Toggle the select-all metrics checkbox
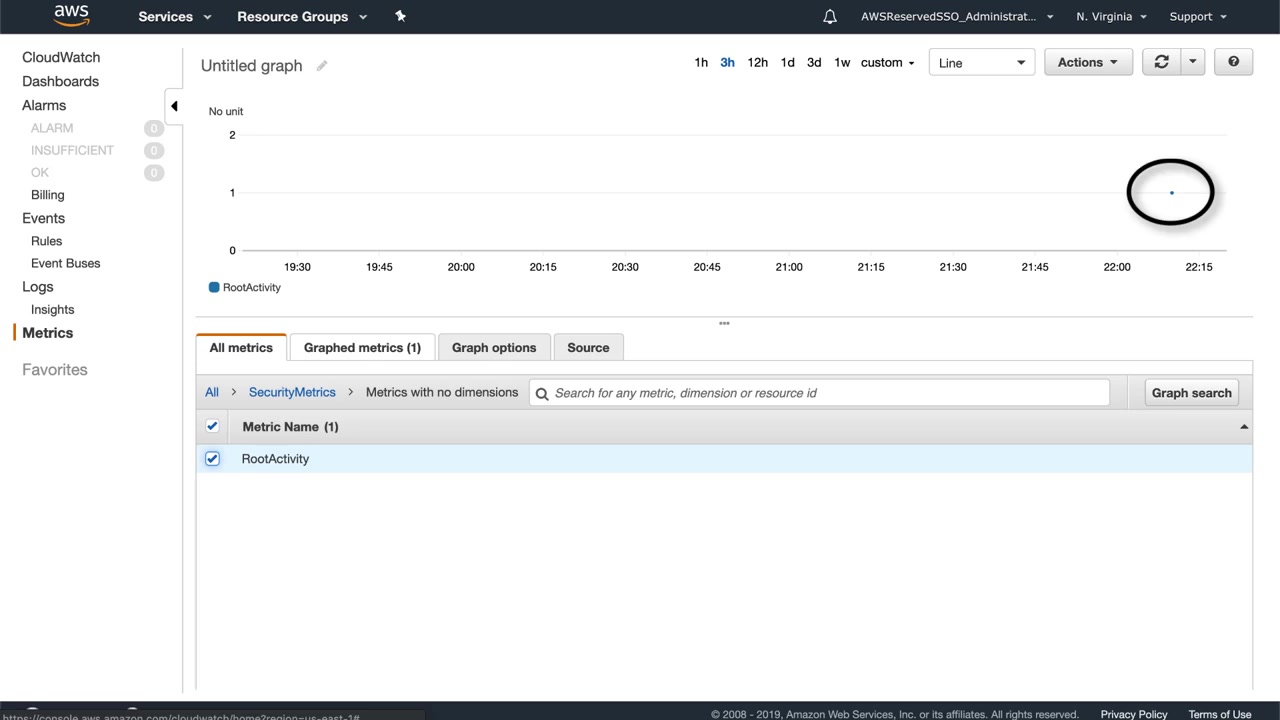This screenshot has width=1280, height=720. 212,426
